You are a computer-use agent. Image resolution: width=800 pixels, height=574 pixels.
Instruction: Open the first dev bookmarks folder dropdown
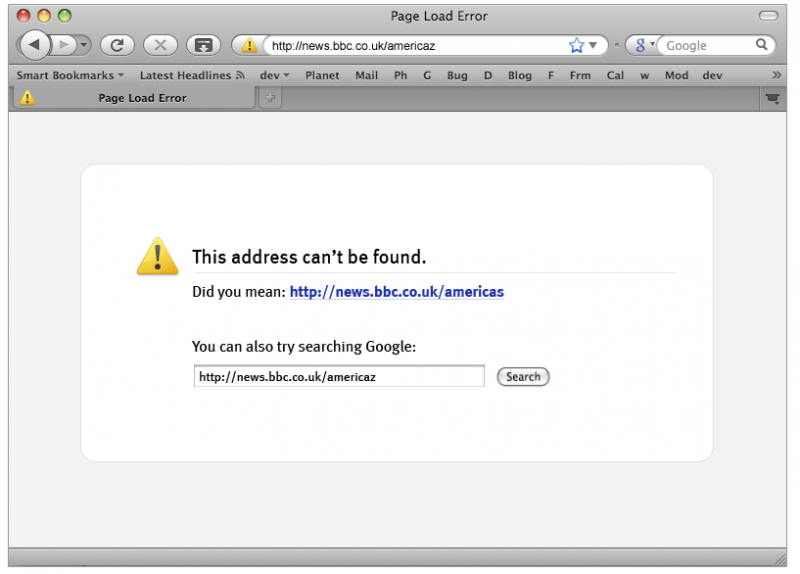[274, 76]
